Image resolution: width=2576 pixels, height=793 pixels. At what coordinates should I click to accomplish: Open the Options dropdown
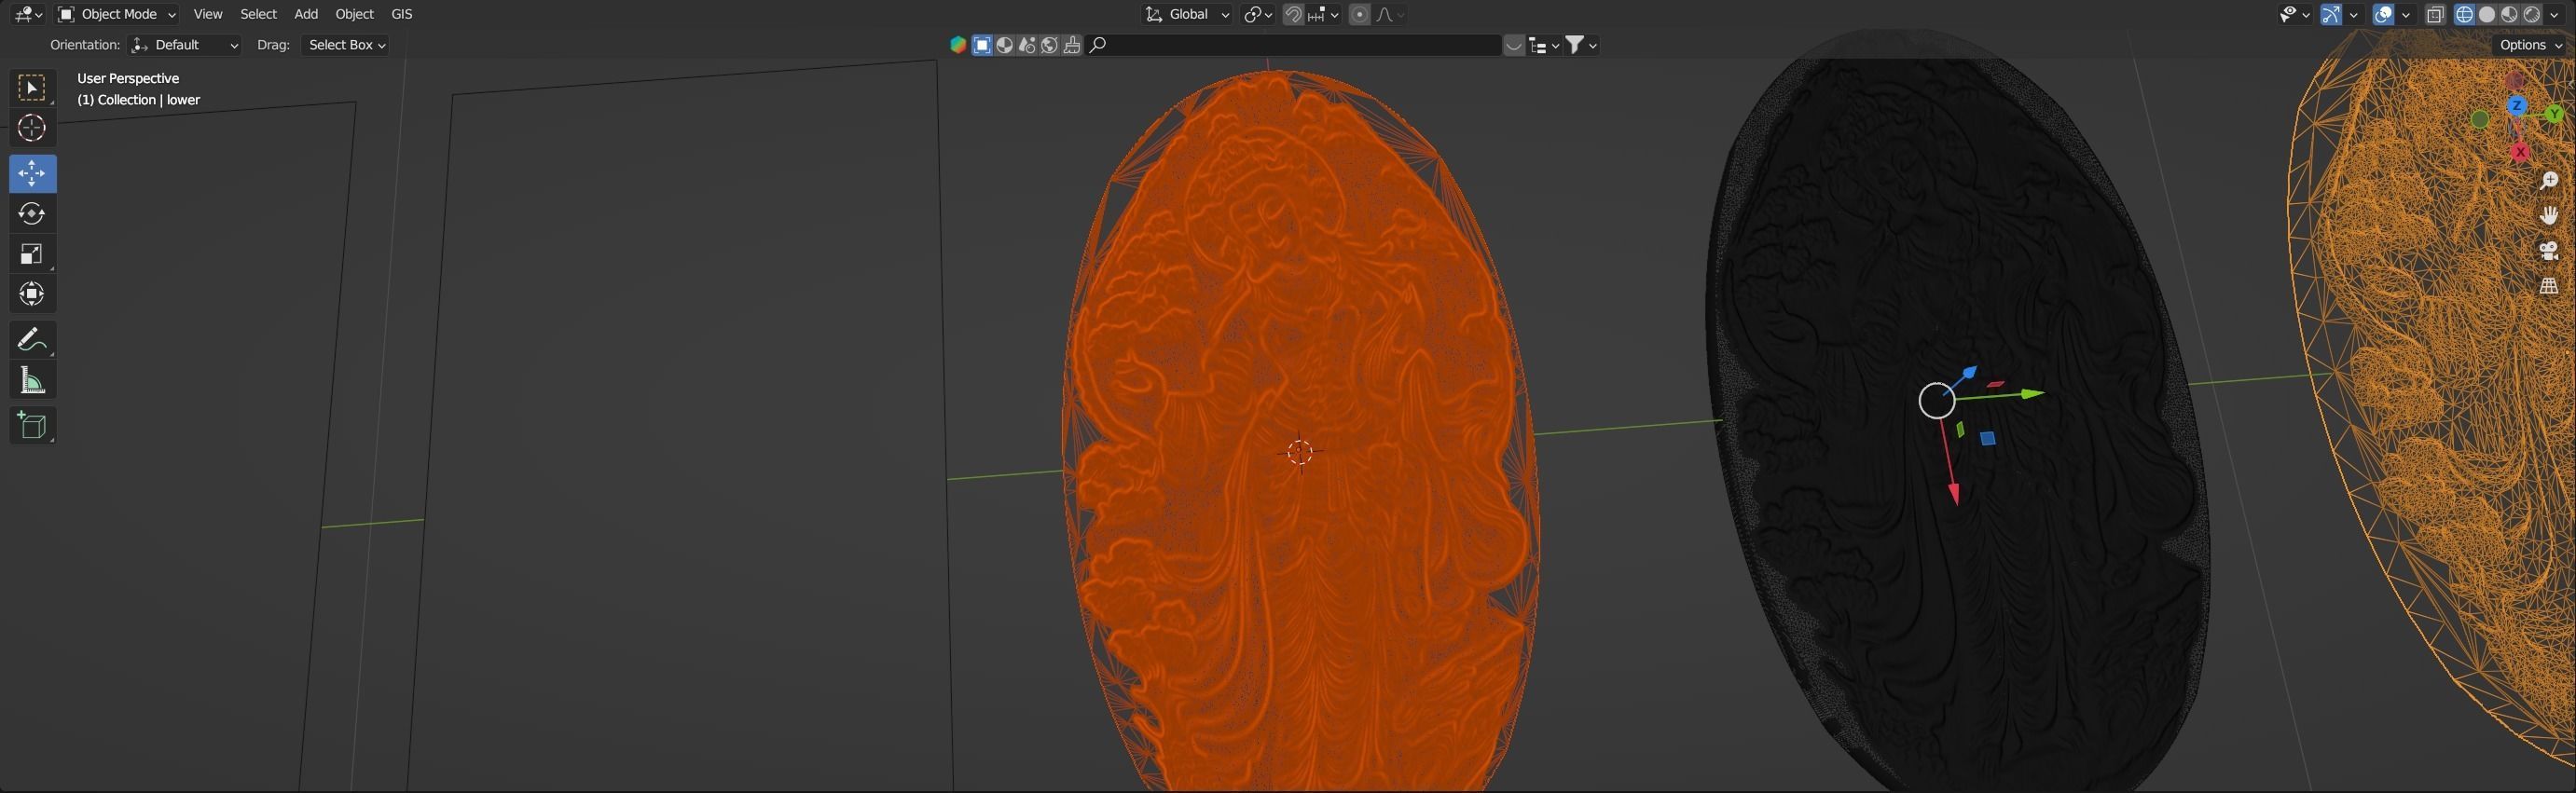coord(2530,45)
